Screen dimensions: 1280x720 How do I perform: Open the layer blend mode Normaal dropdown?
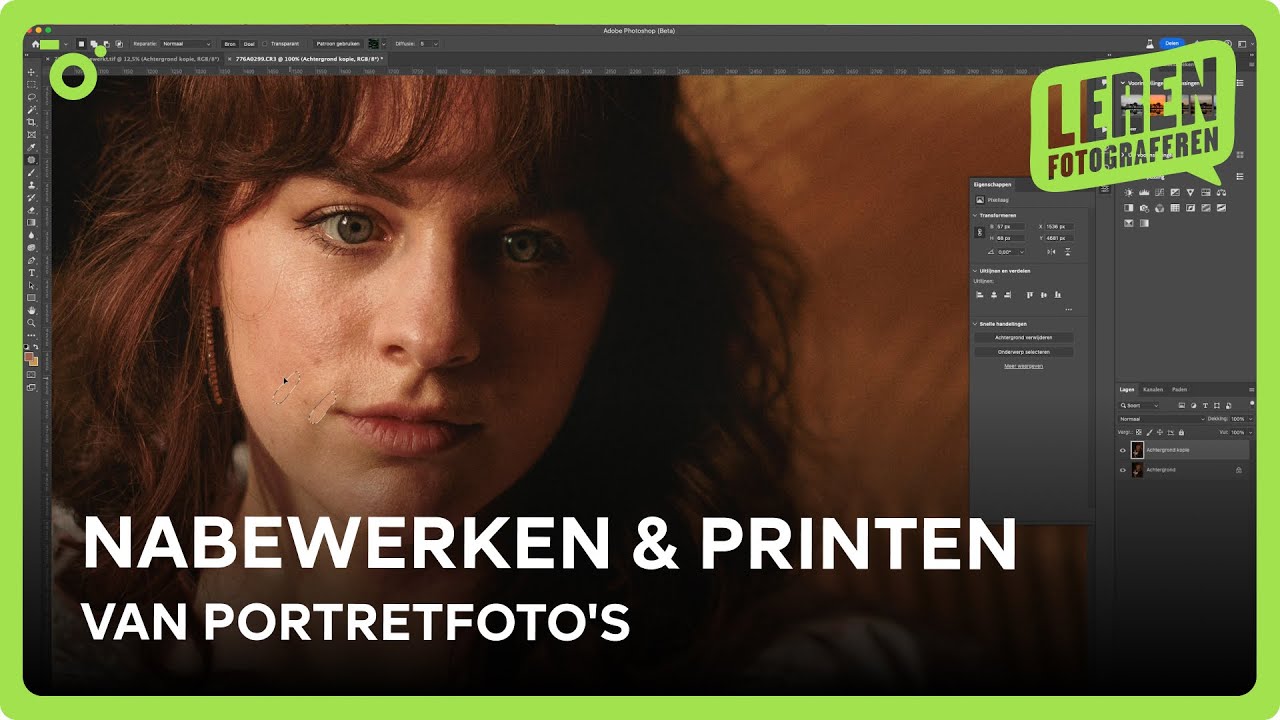tap(1161, 419)
